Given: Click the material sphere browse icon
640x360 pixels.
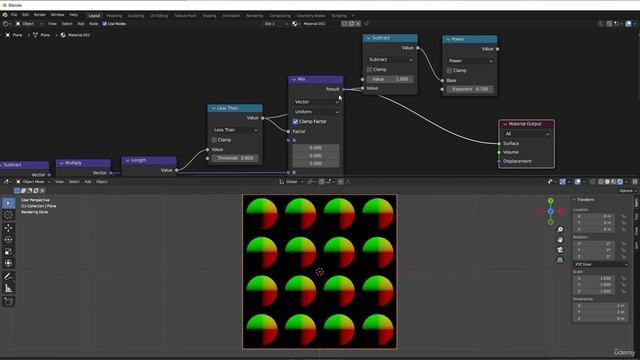Looking at the screenshot, I should [x=296, y=24].
